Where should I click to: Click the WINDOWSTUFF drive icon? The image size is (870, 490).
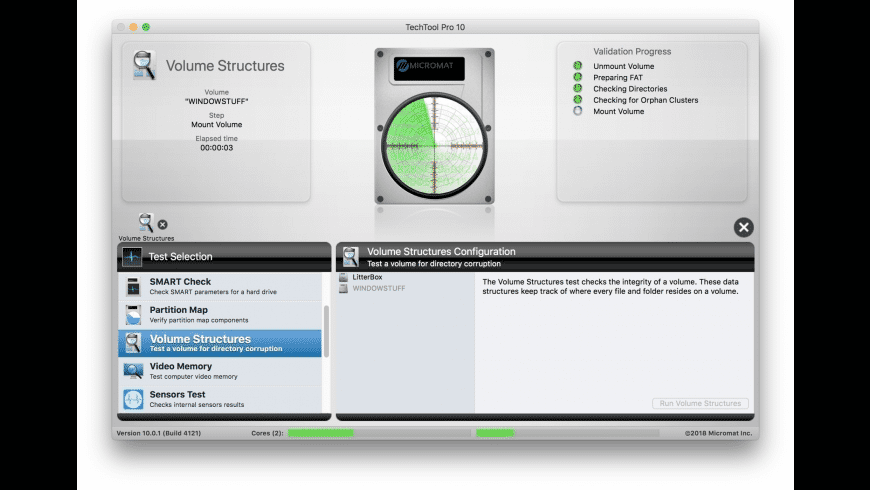tap(343, 289)
